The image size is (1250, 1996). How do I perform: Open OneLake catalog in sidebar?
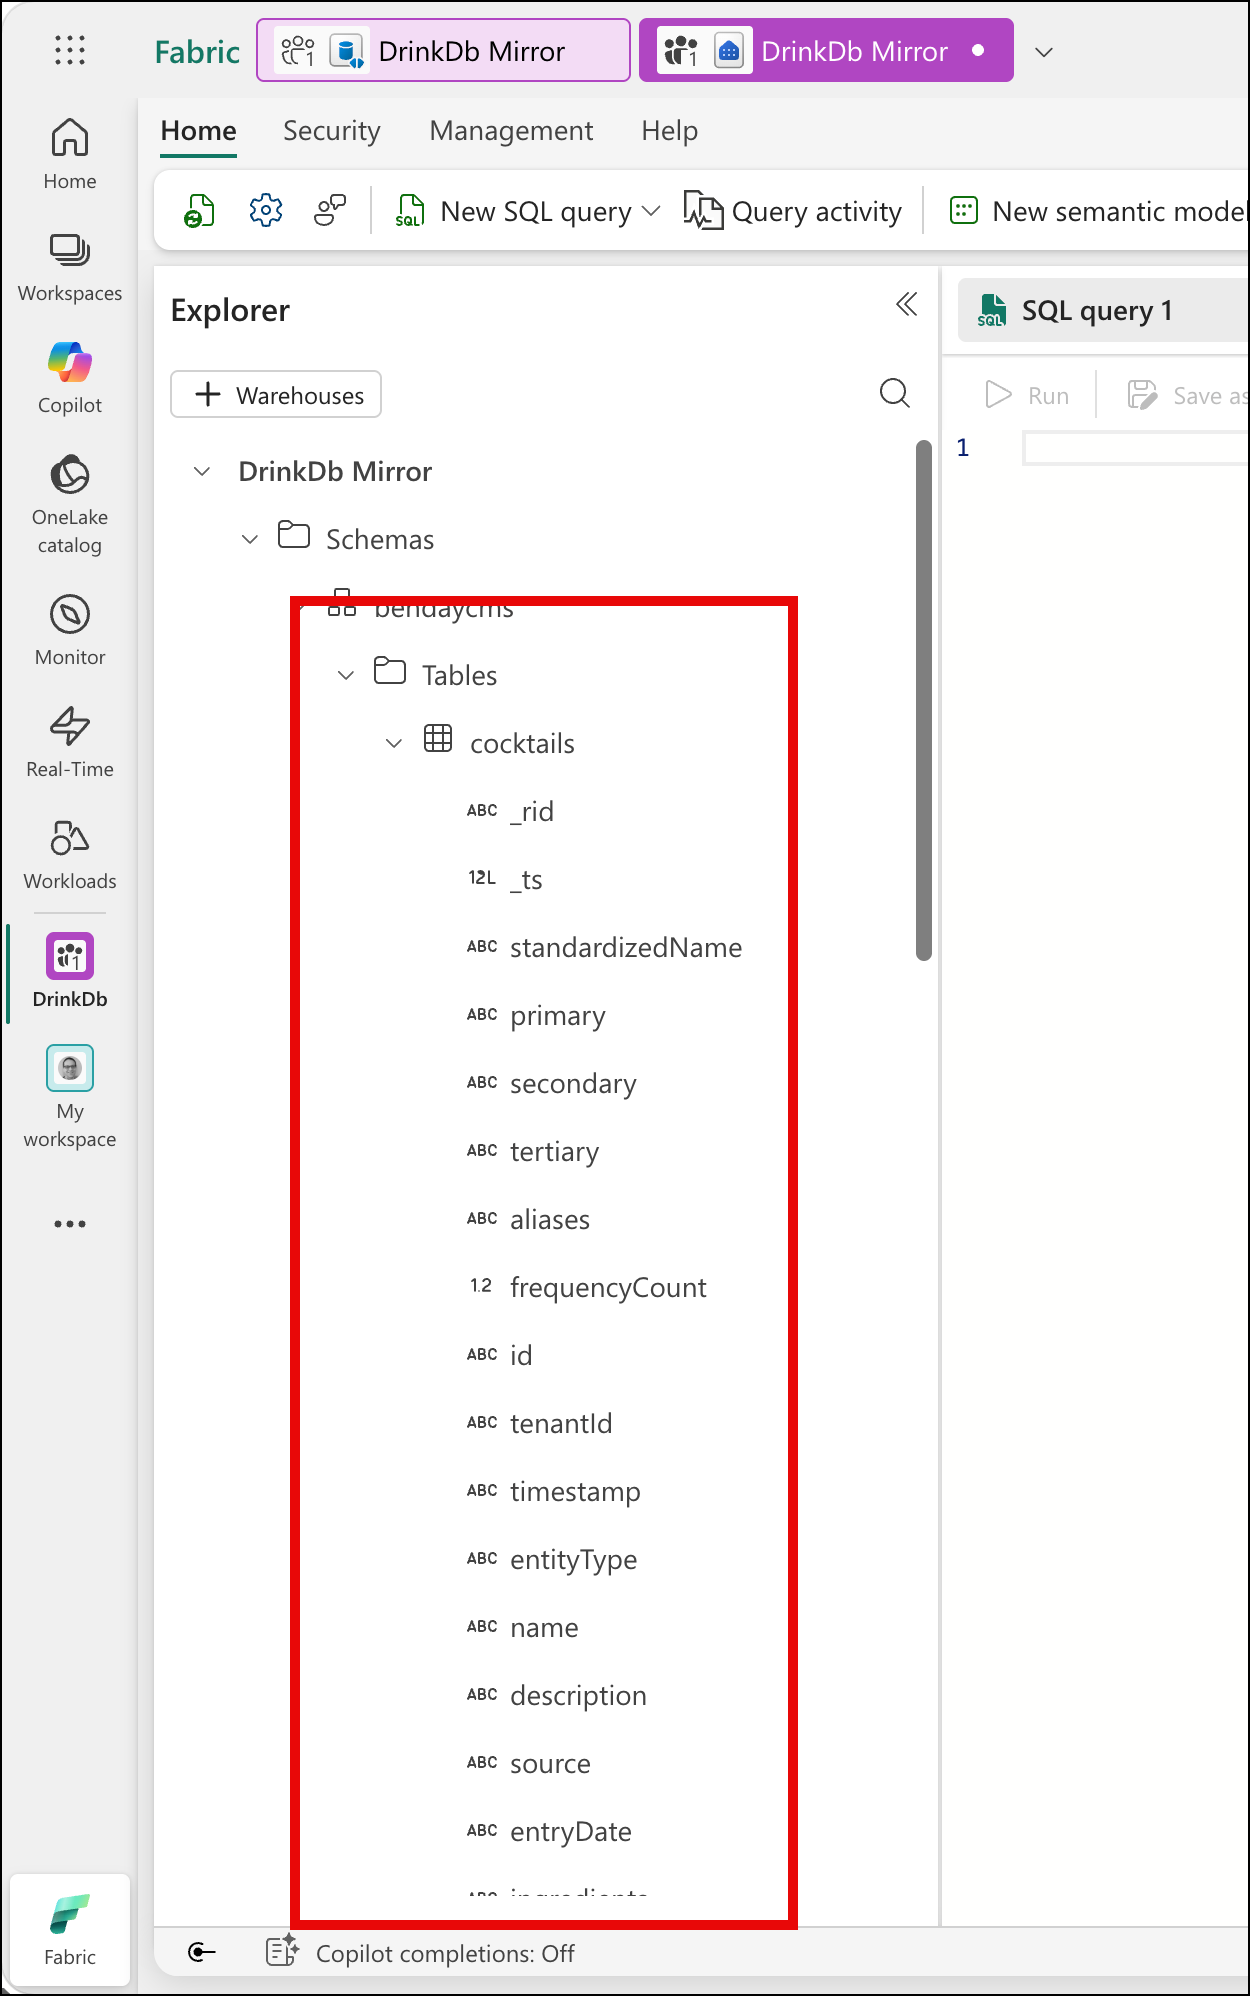pos(70,503)
